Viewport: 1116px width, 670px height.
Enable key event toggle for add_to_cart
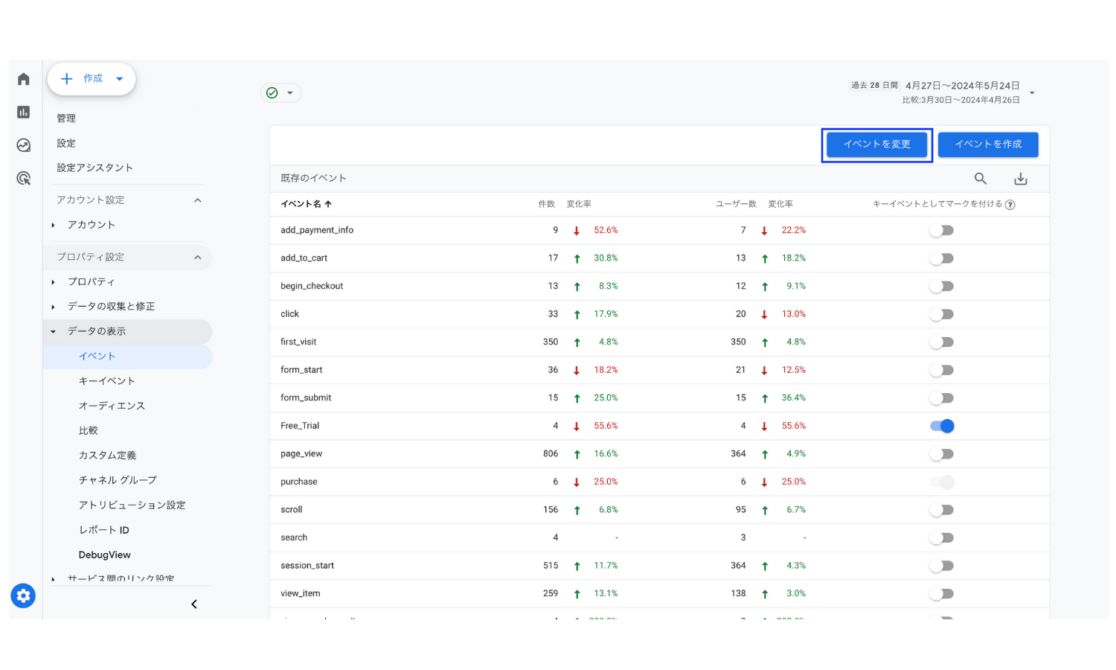(942, 258)
